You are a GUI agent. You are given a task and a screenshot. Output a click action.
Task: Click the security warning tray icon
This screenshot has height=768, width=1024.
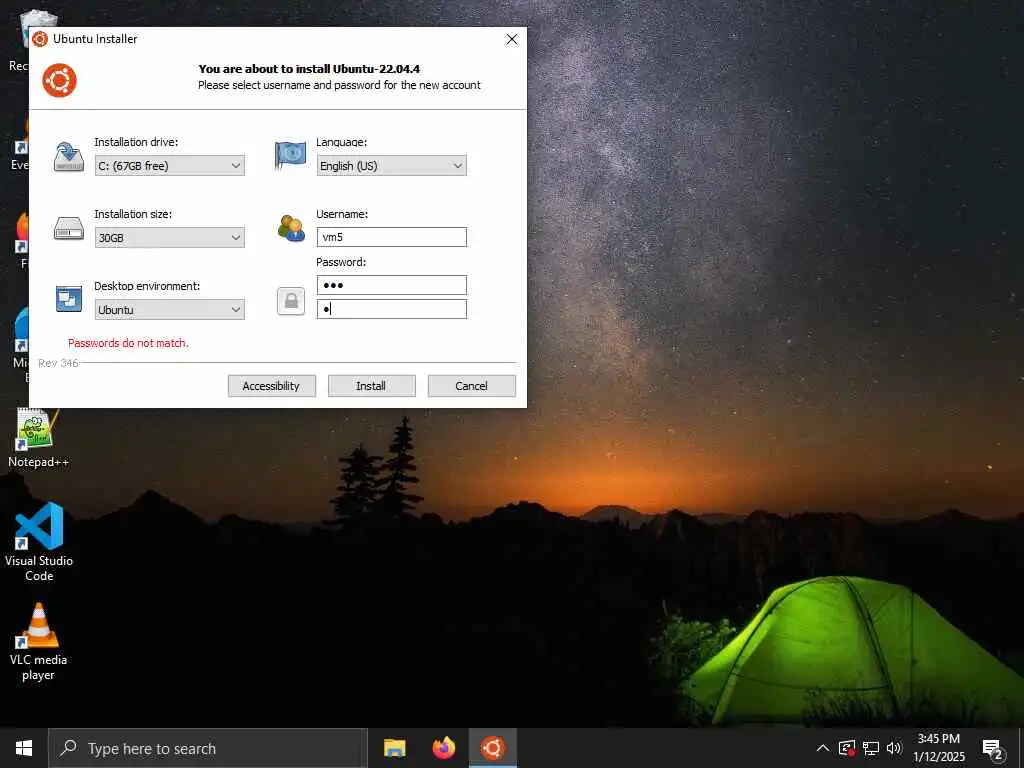point(847,748)
